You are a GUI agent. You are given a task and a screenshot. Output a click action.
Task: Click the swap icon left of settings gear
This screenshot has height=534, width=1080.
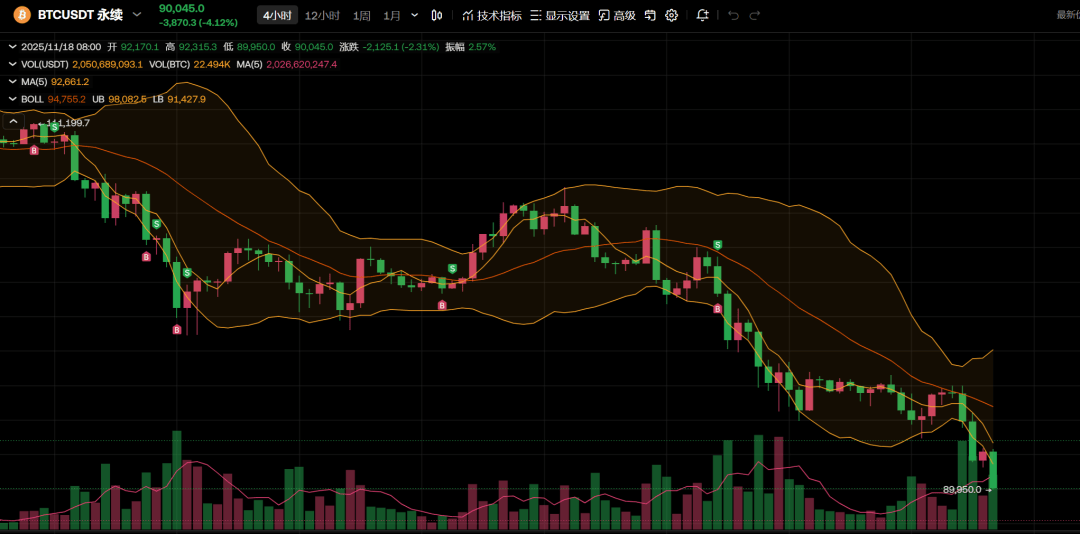650,16
